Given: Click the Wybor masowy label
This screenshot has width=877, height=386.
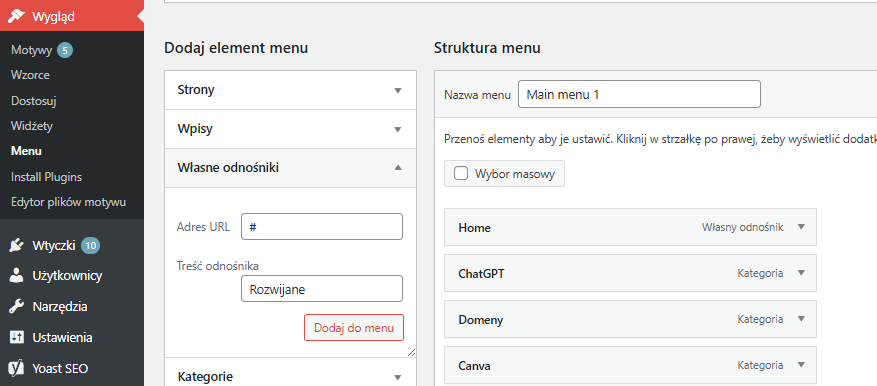Looking at the screenshot, I should click(515, 174).
